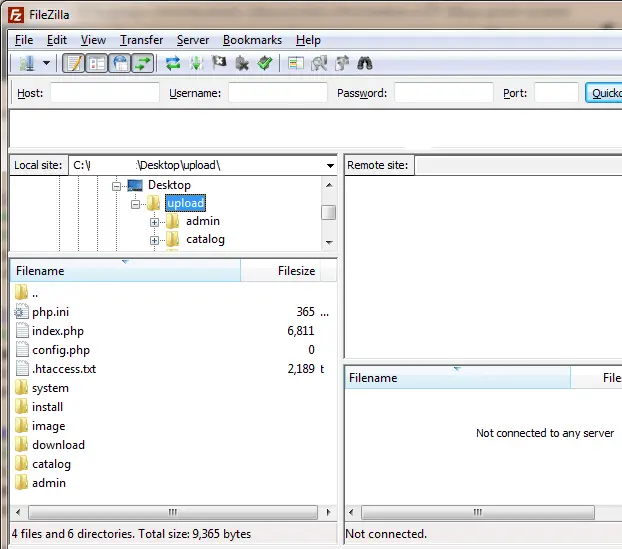Click local file list scroll right arrow
The image size is (622, 549).
(x=328, y=512)
